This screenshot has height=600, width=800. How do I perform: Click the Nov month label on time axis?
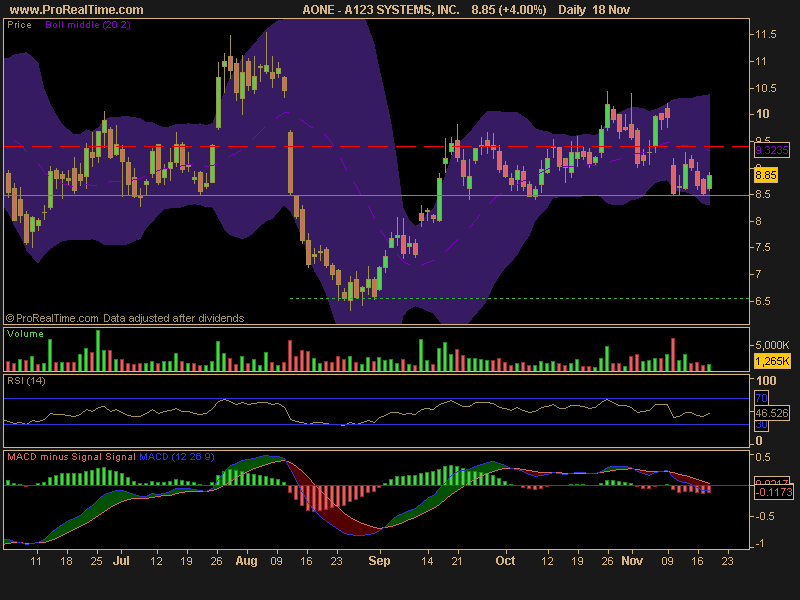tap(632, 561)
